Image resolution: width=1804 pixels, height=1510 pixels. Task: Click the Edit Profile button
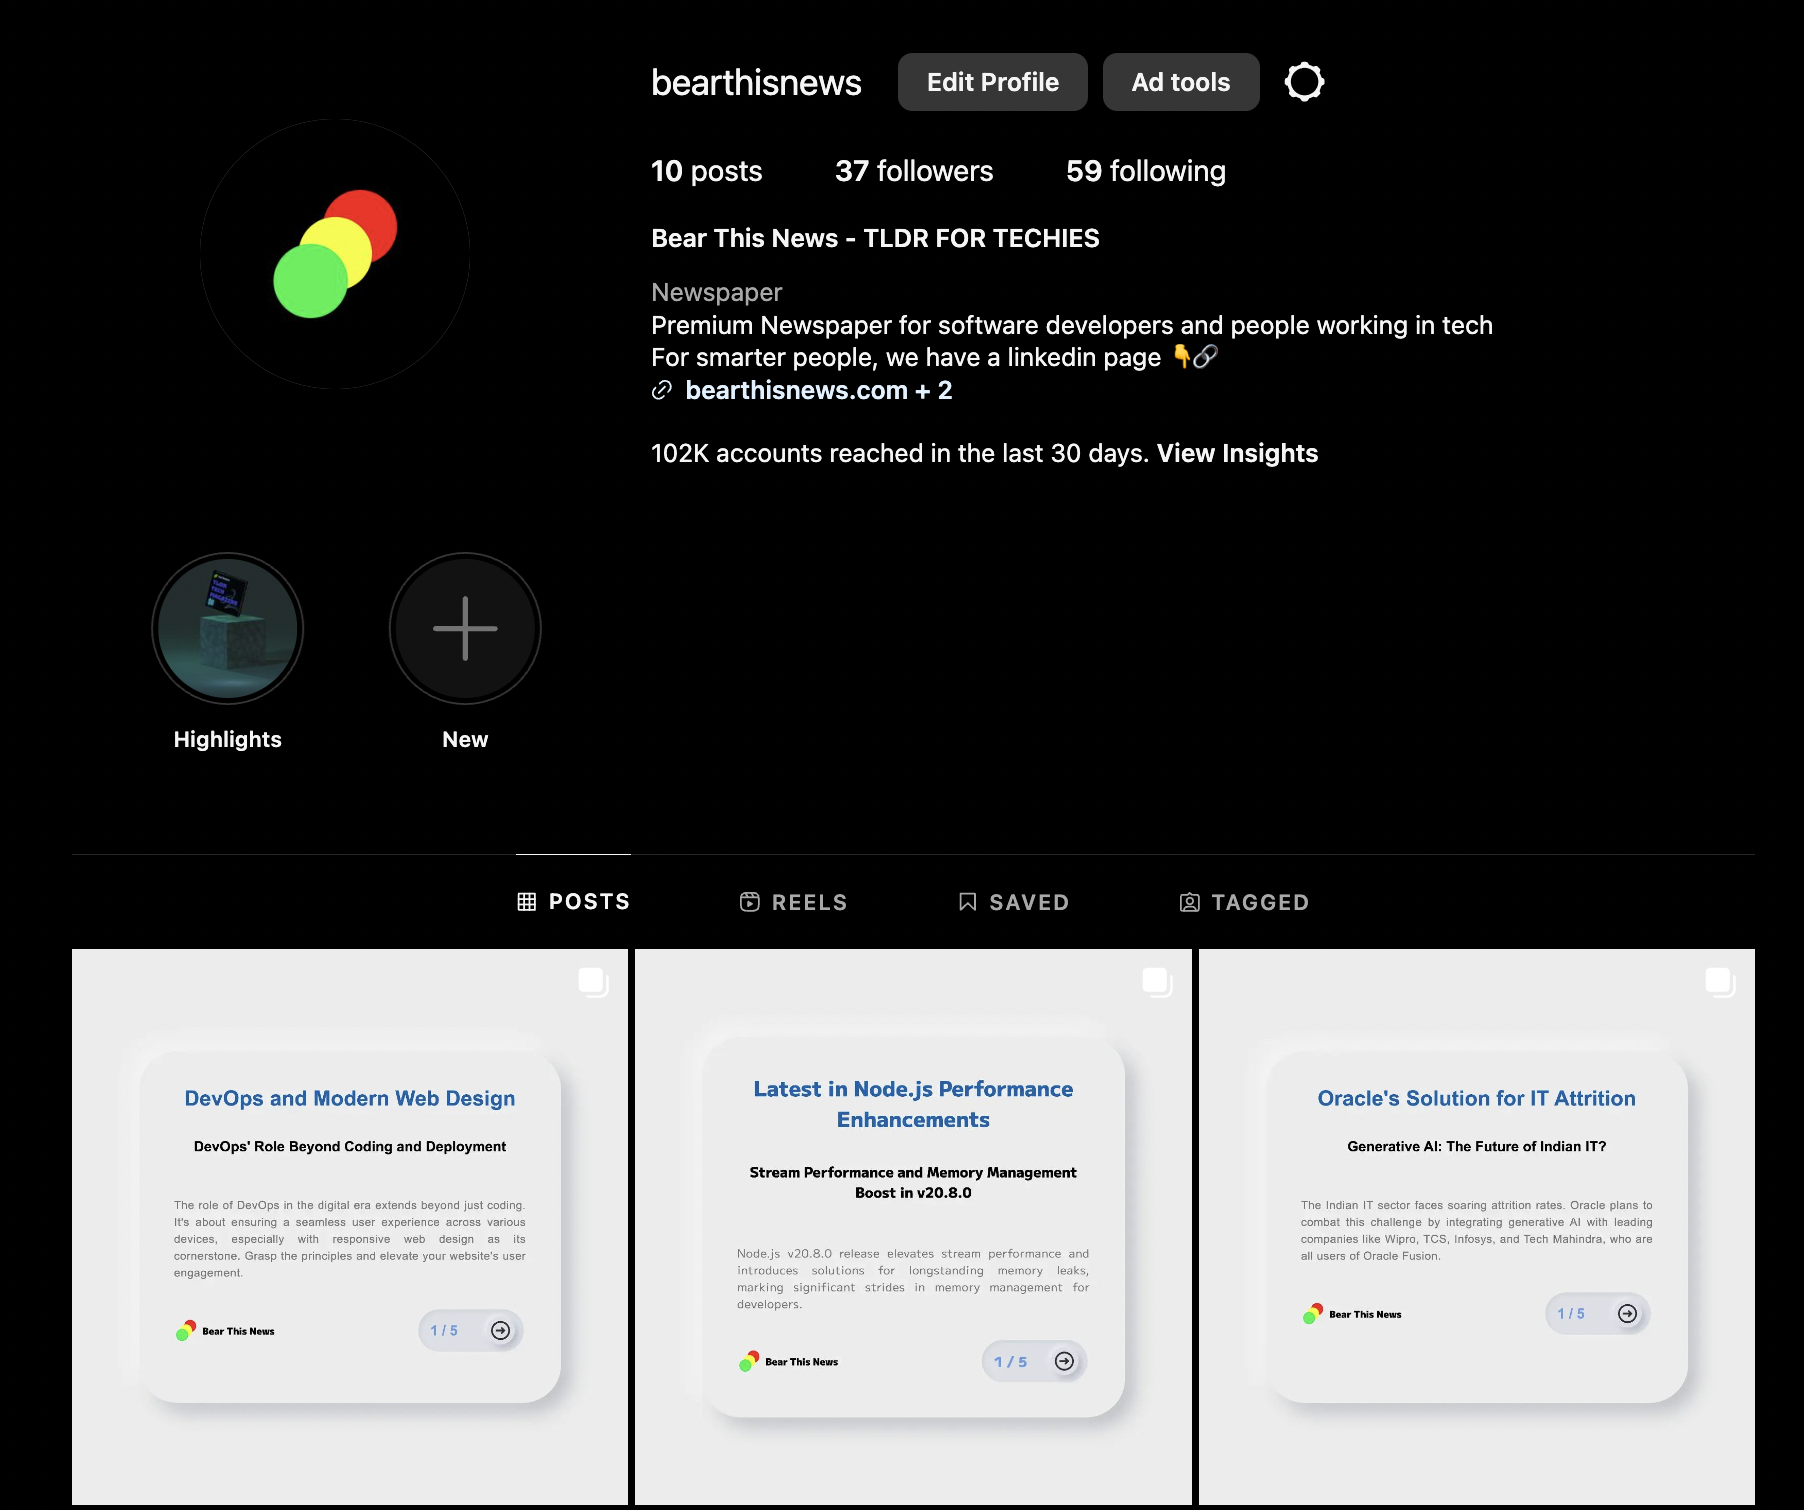coord(992,82)
